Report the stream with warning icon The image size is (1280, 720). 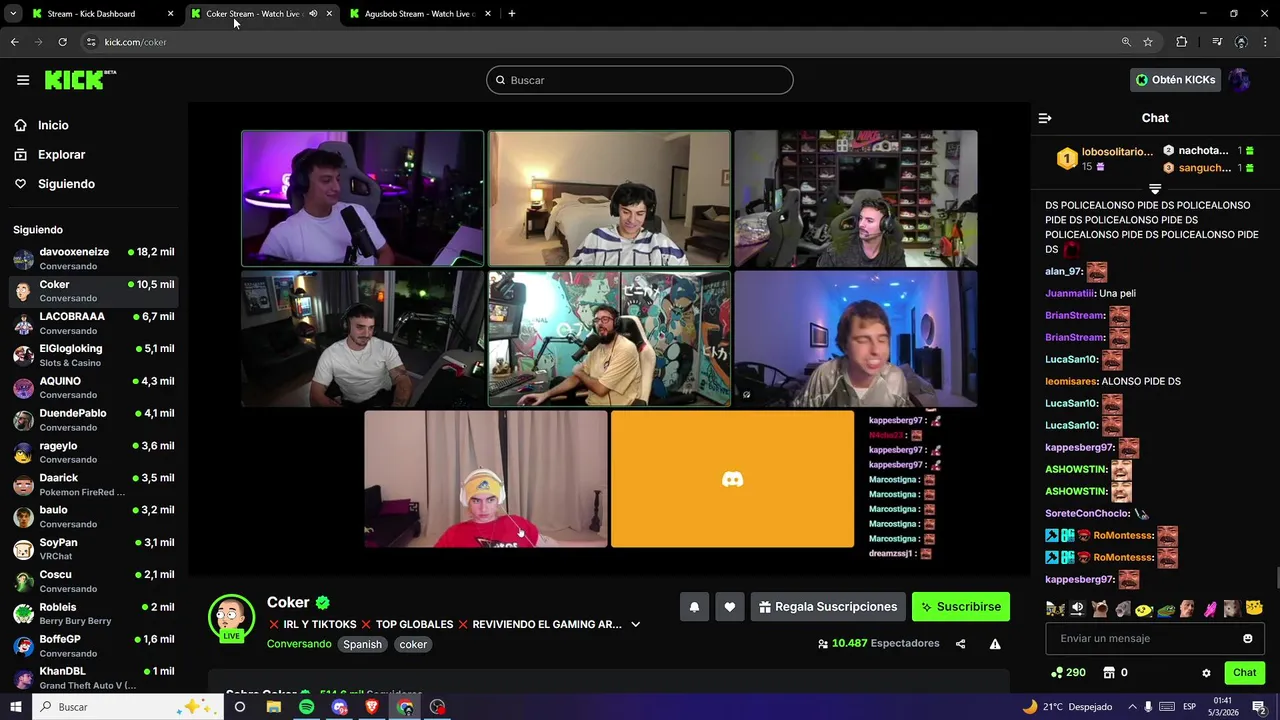coord(995,644)
